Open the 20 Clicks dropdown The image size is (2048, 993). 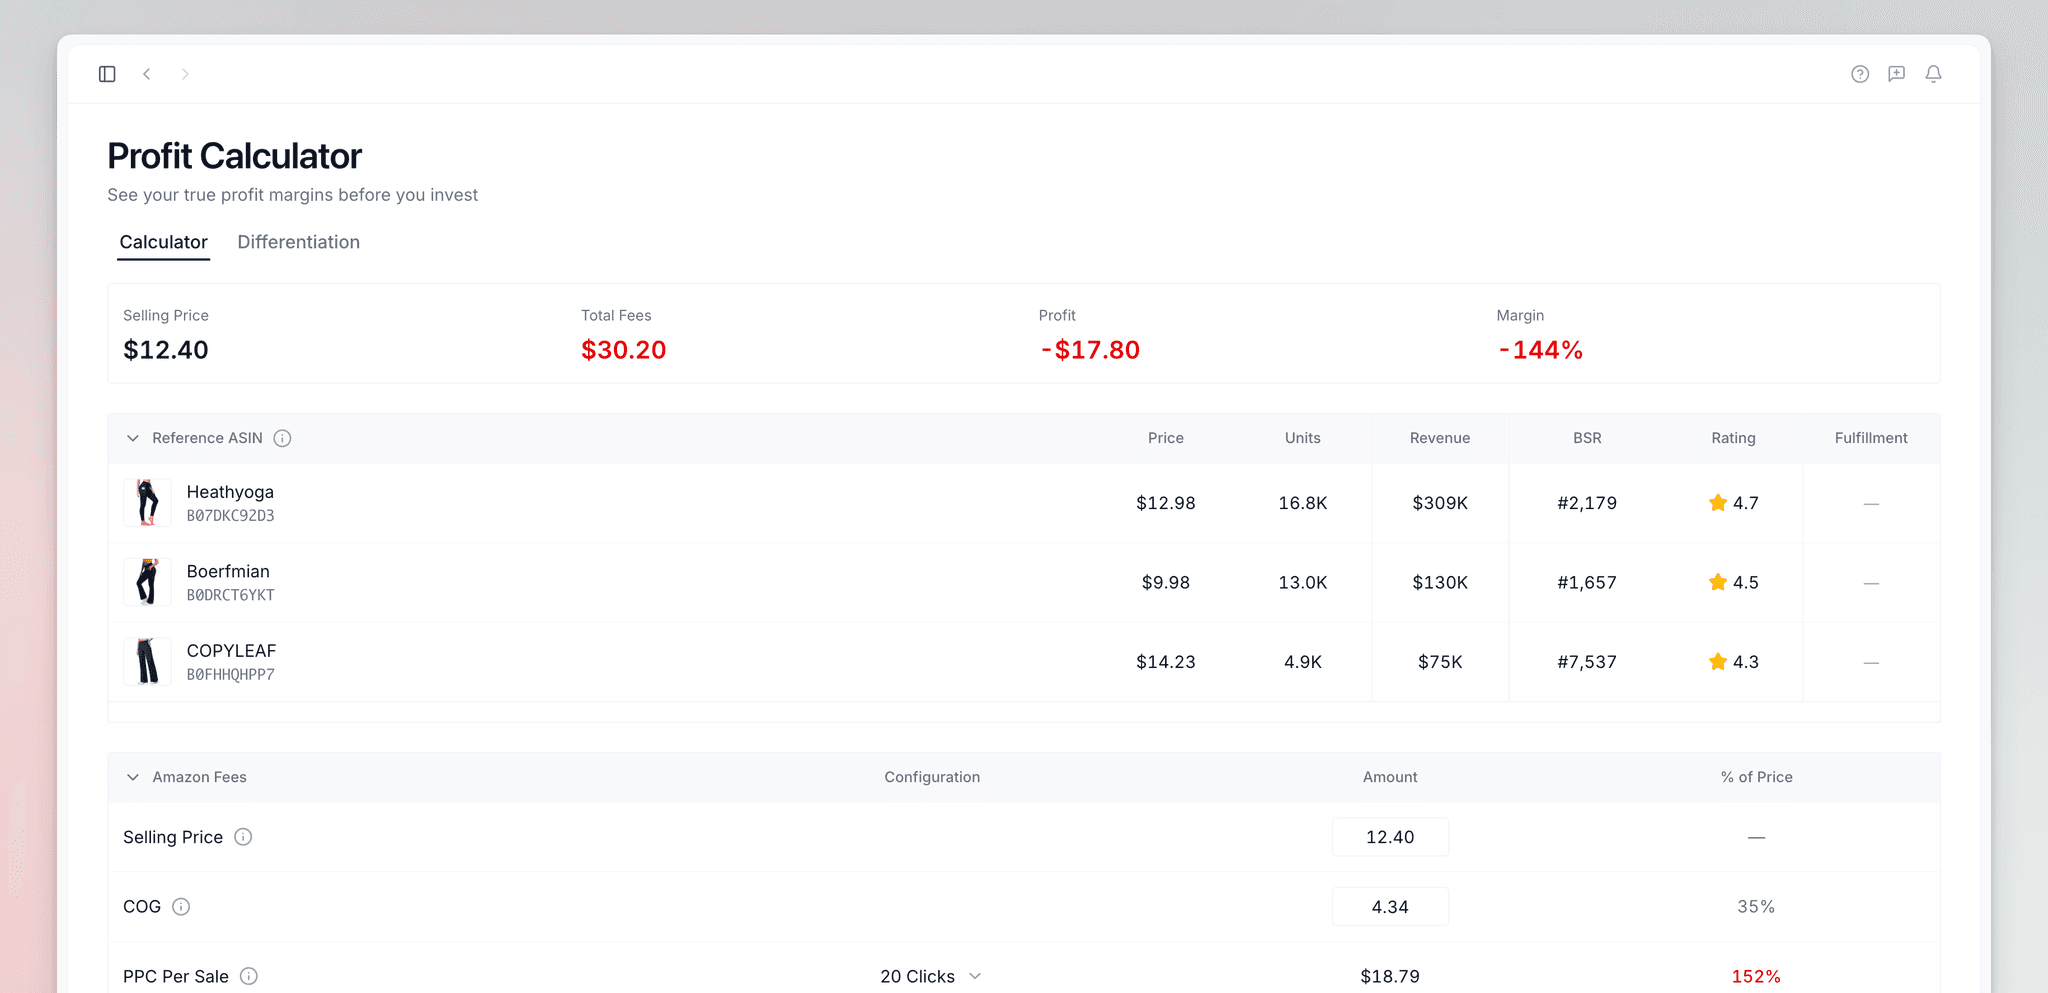931,976
